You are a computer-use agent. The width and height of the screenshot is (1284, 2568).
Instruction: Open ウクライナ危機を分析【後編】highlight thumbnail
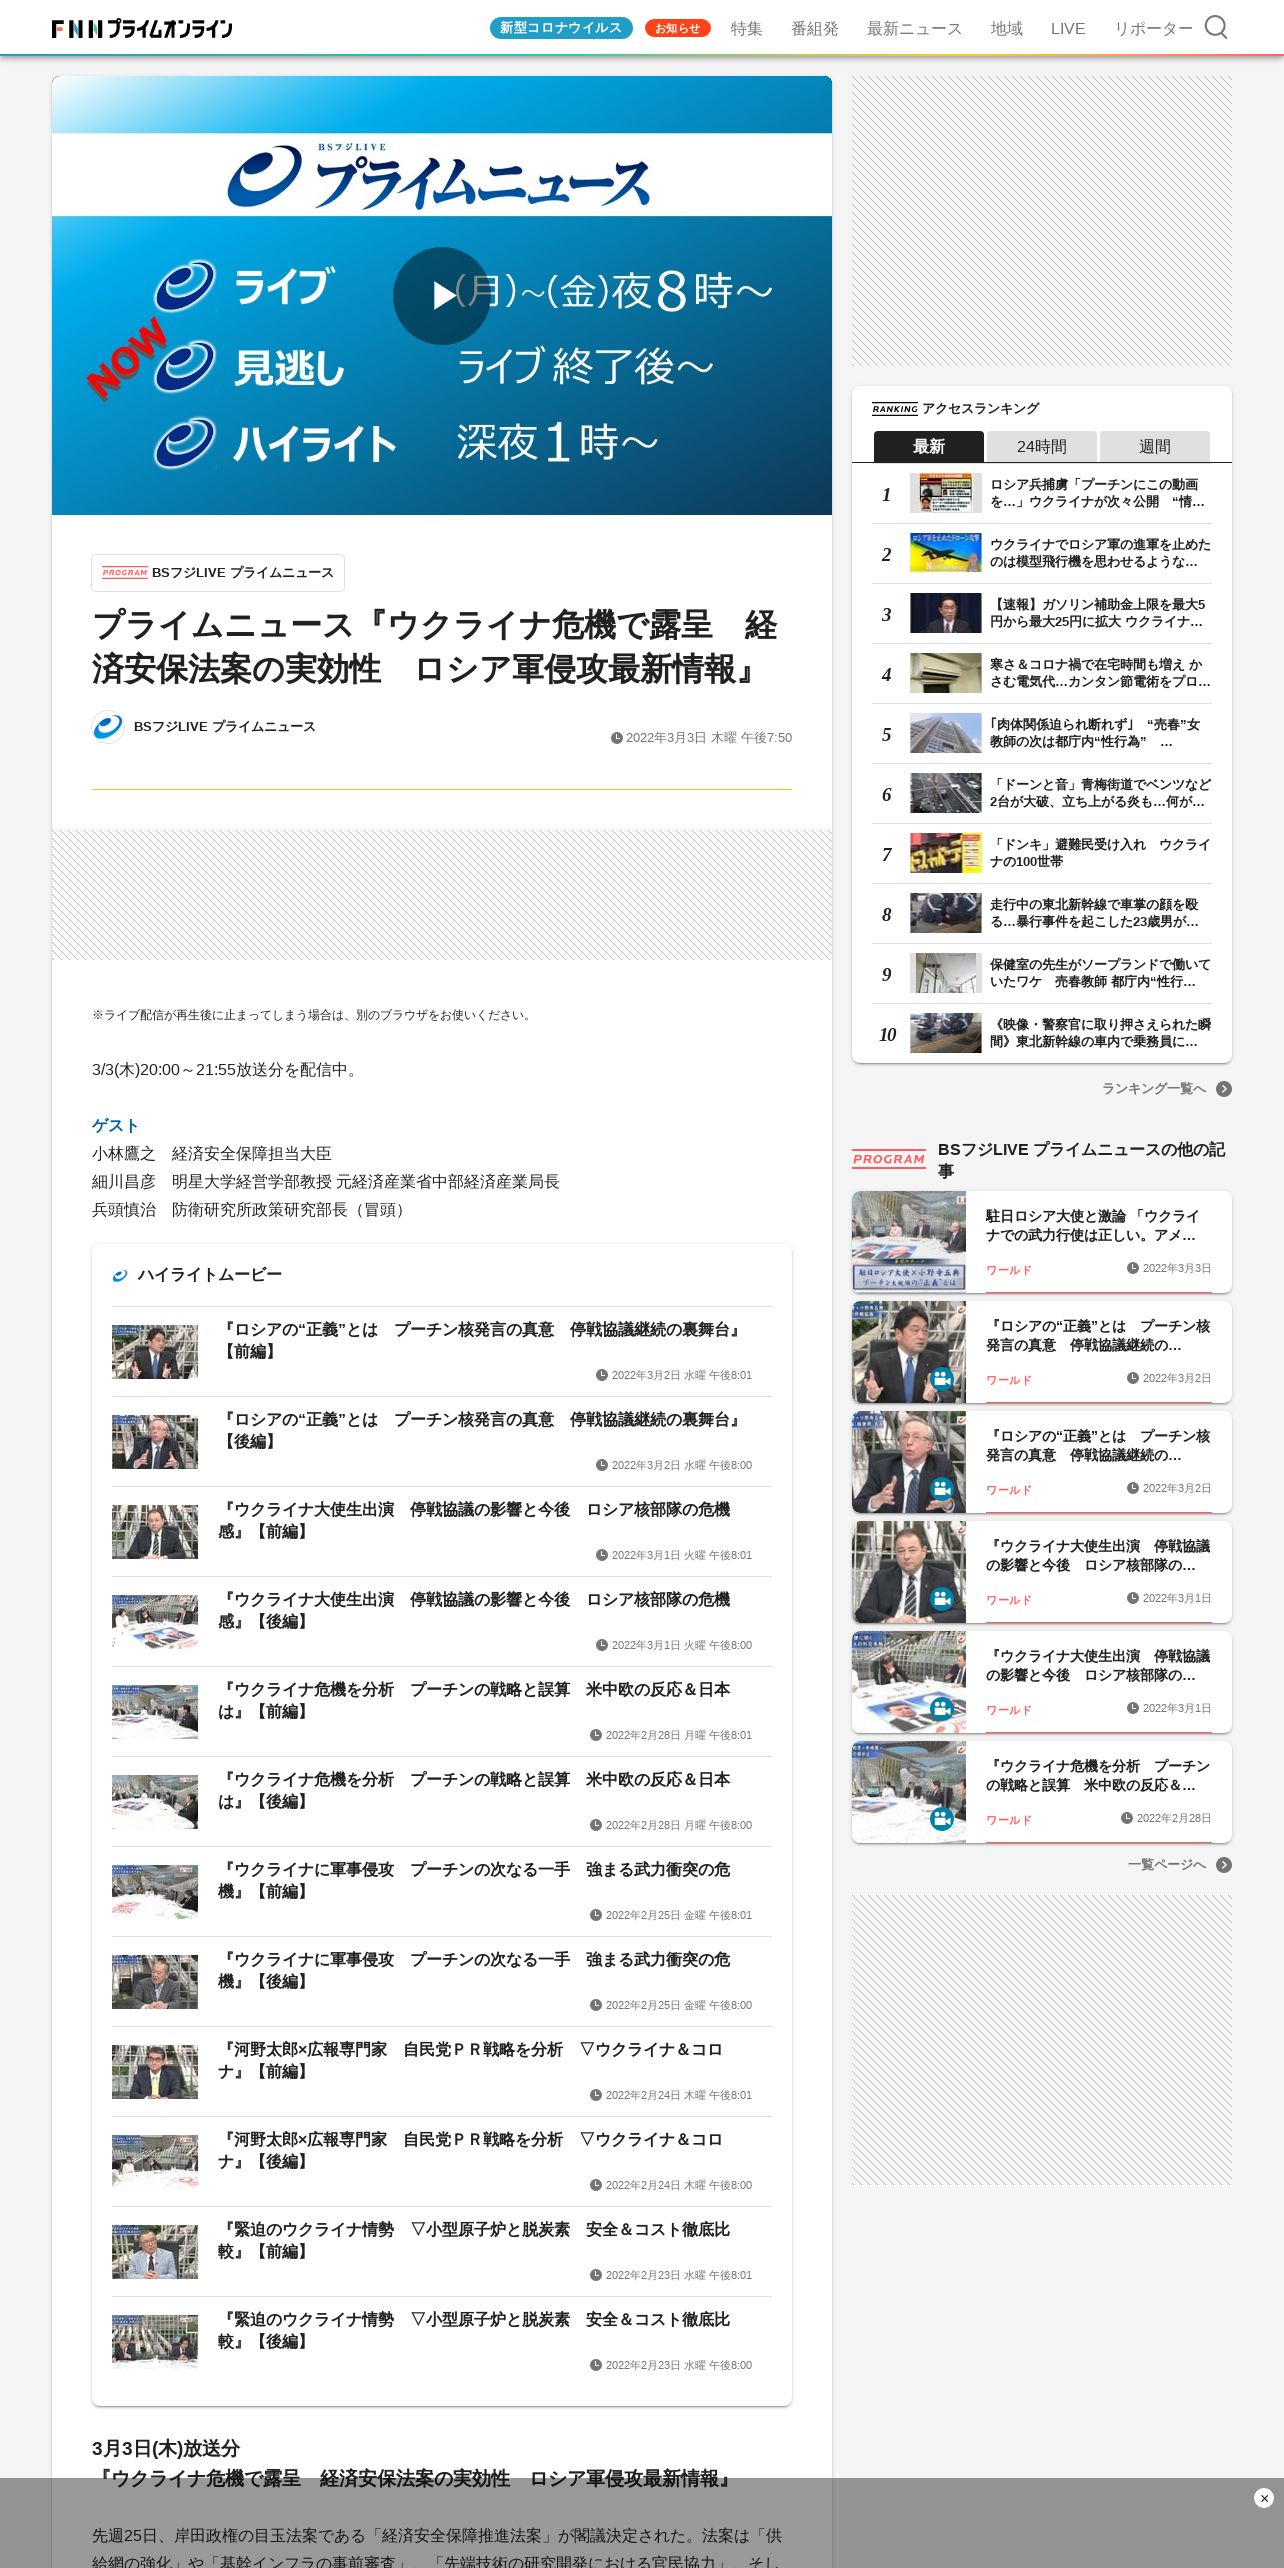(x=155, y=1802)
